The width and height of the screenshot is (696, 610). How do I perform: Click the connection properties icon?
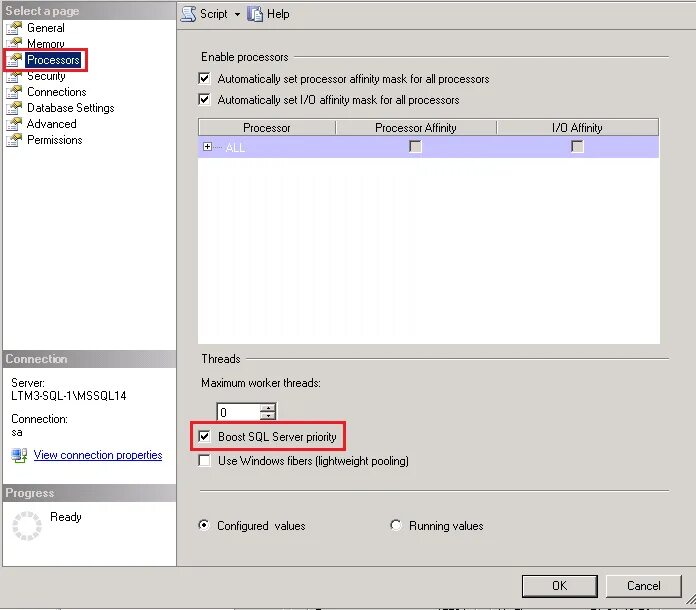coord(20,455)
